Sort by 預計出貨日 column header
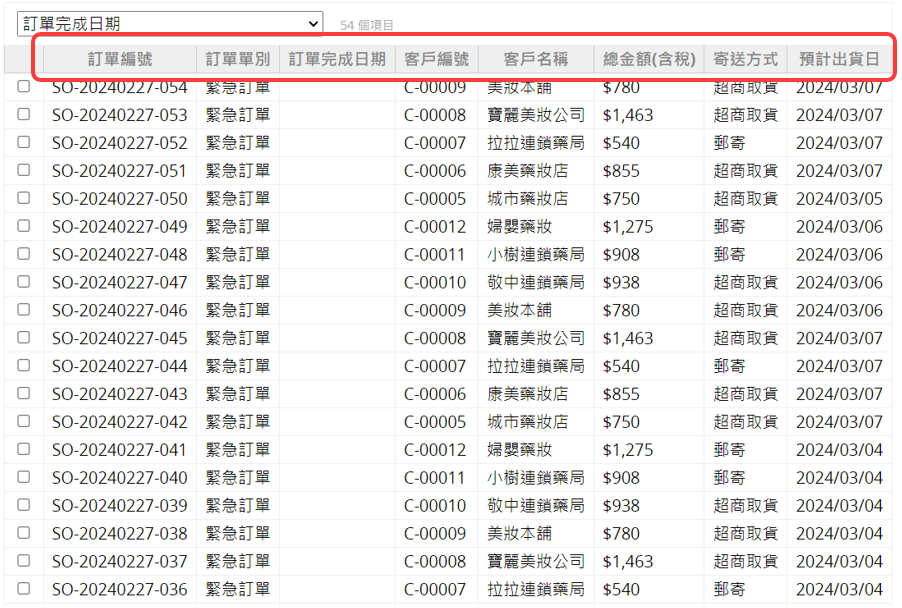Viewport: 902px width, 608px height. pos(839,59)
